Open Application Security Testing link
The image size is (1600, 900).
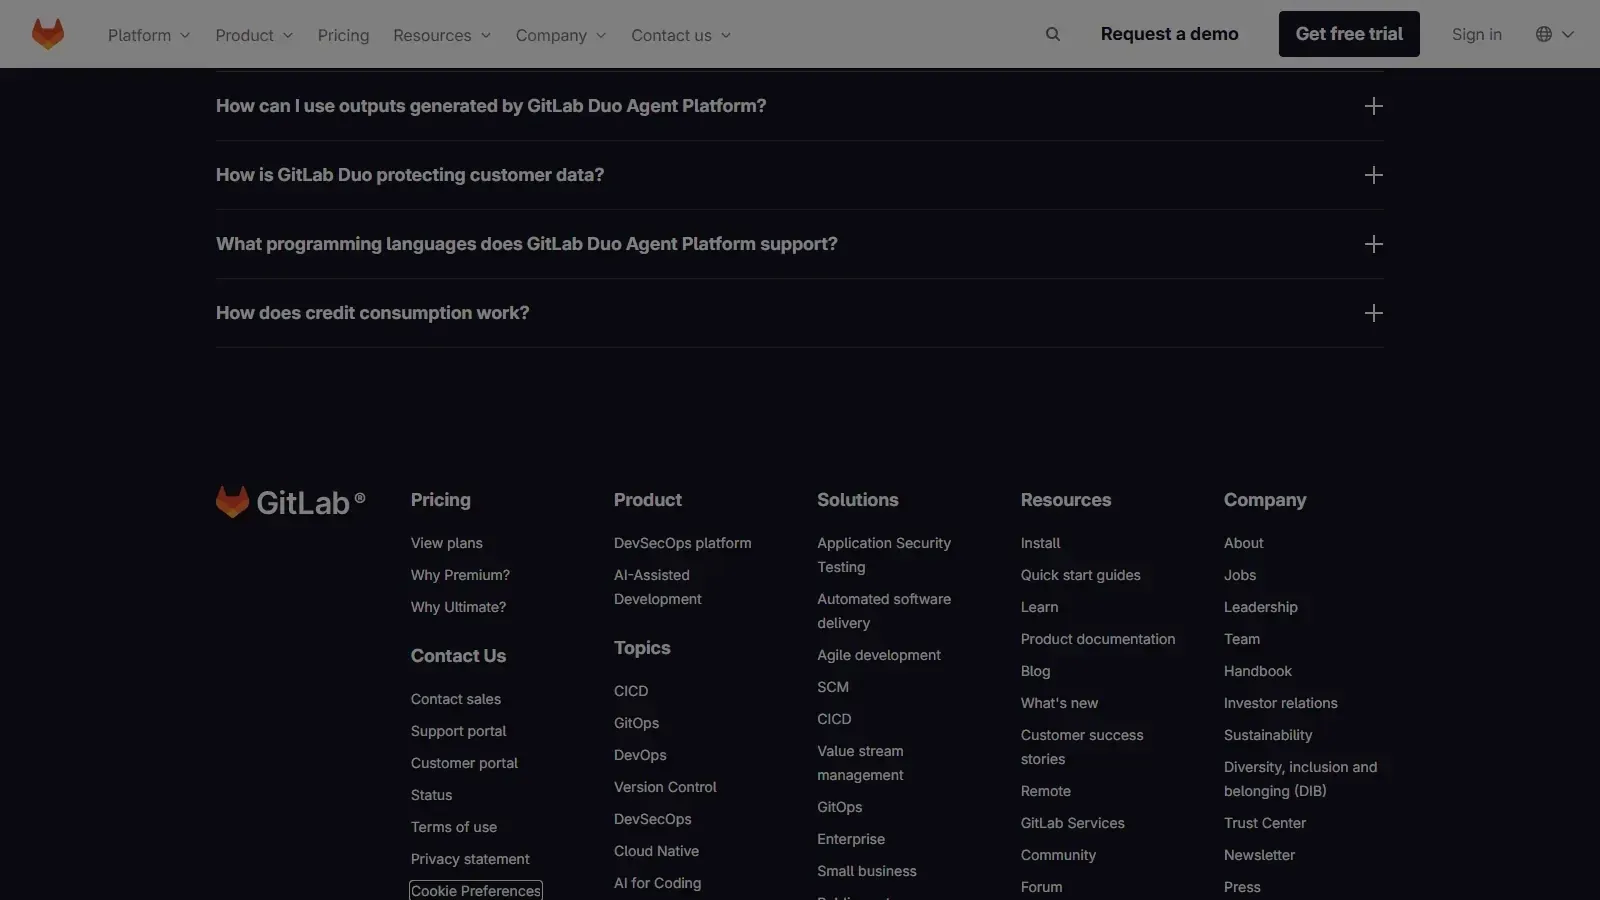coord(884,555)
